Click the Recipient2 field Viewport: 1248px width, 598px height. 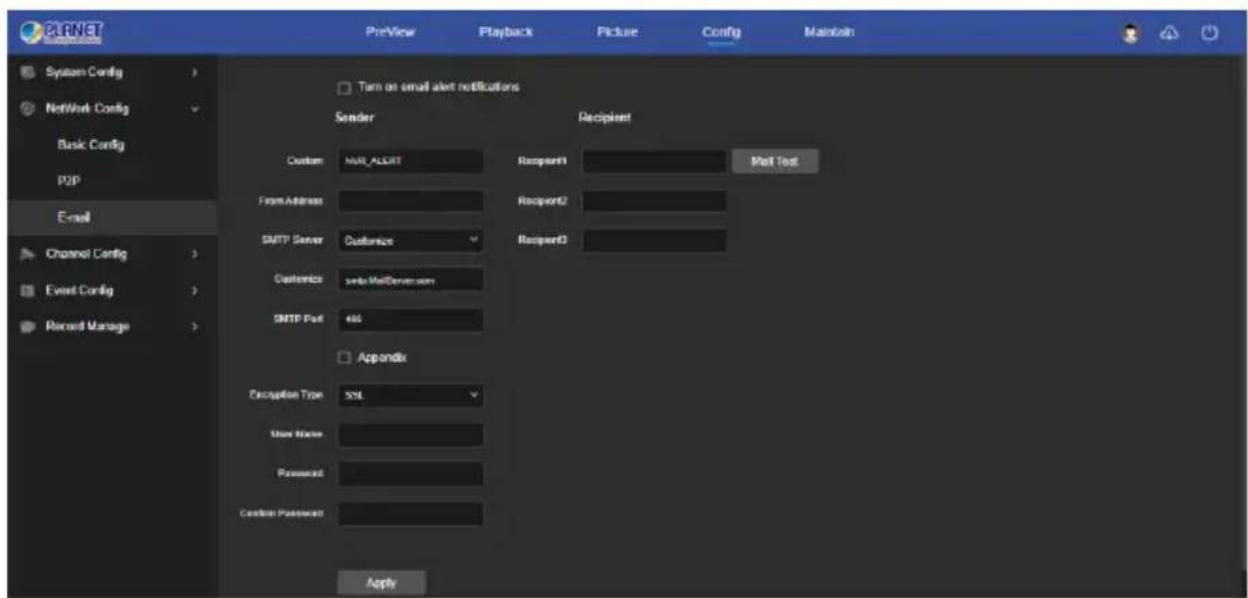pos(653,201)
